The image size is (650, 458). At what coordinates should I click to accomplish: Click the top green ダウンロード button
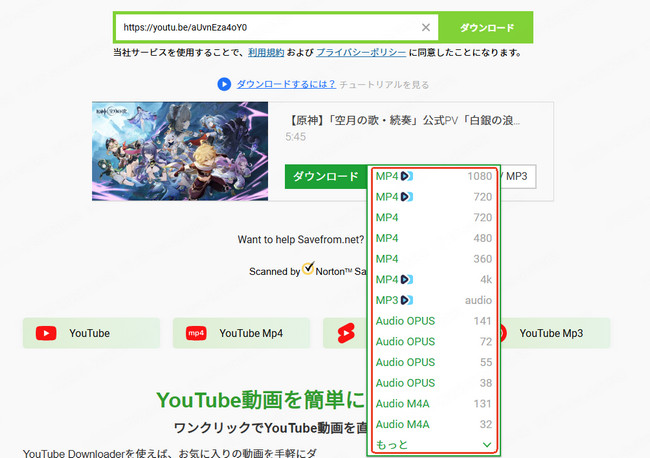pos(487,27)
